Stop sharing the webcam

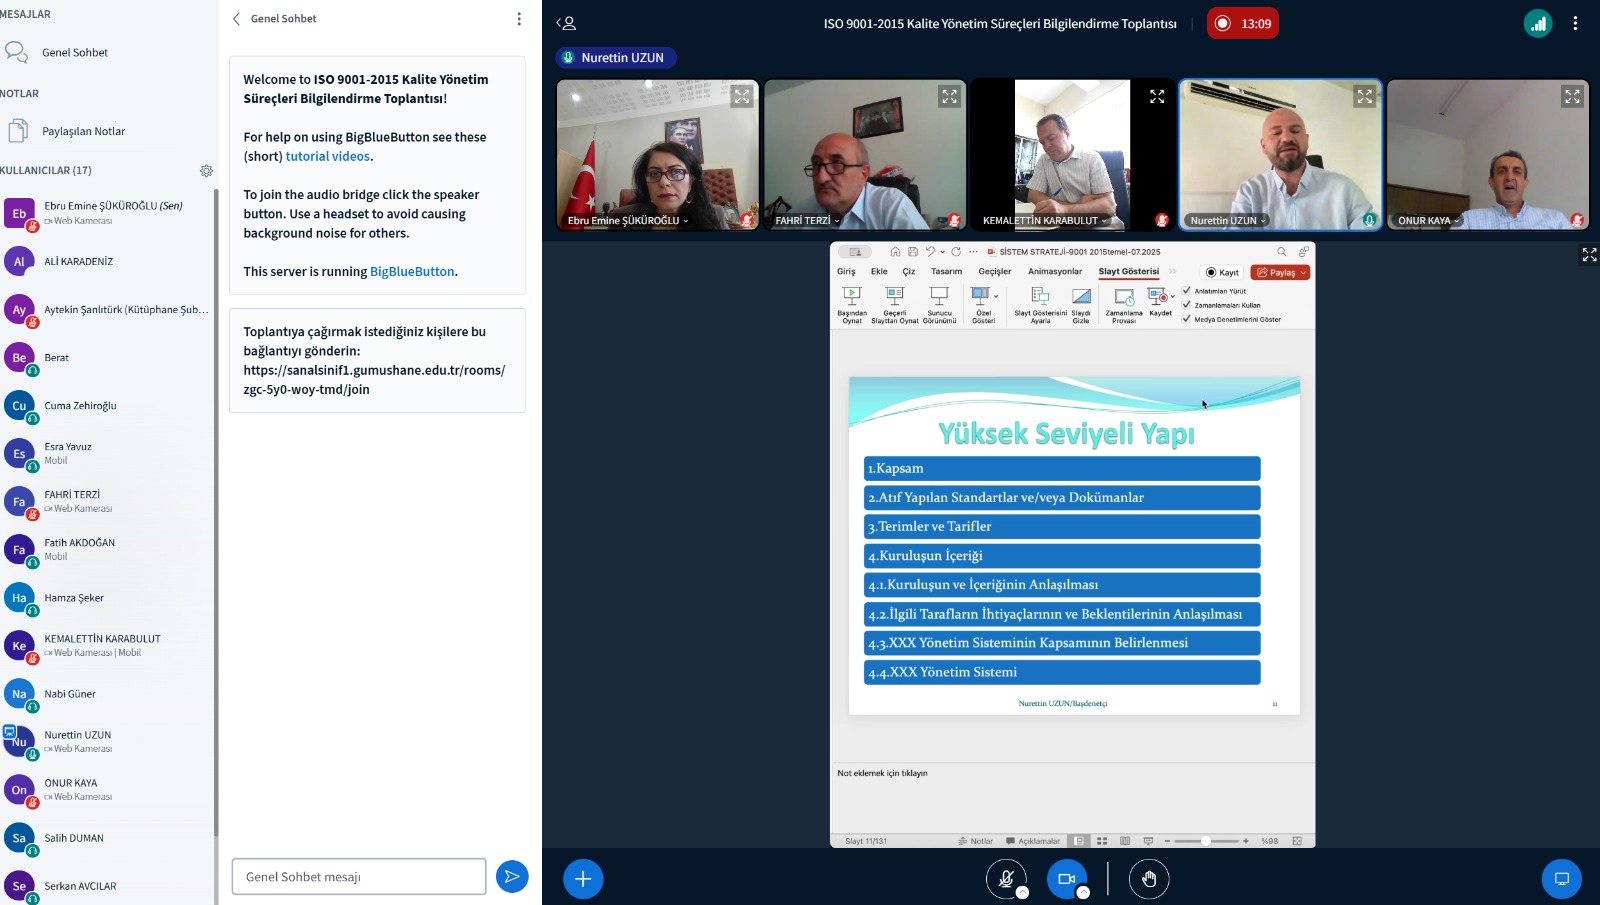click(1067, 879)
